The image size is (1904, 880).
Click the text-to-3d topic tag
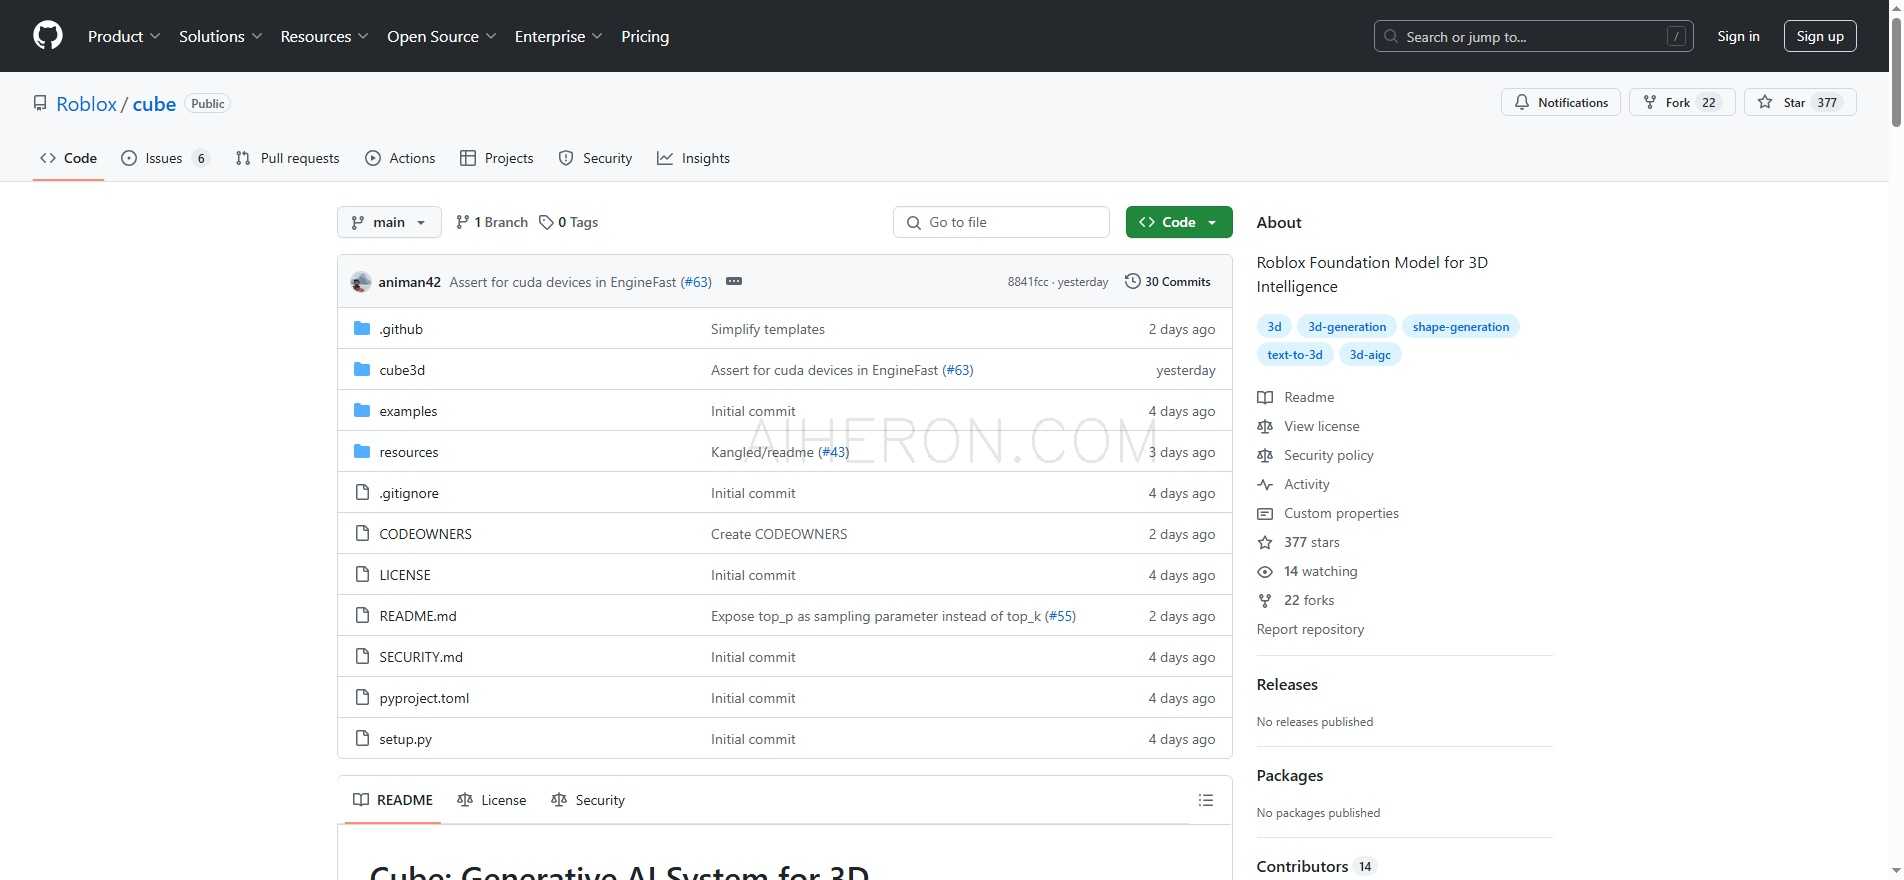pyautogui.click(x=1295, y=354)
